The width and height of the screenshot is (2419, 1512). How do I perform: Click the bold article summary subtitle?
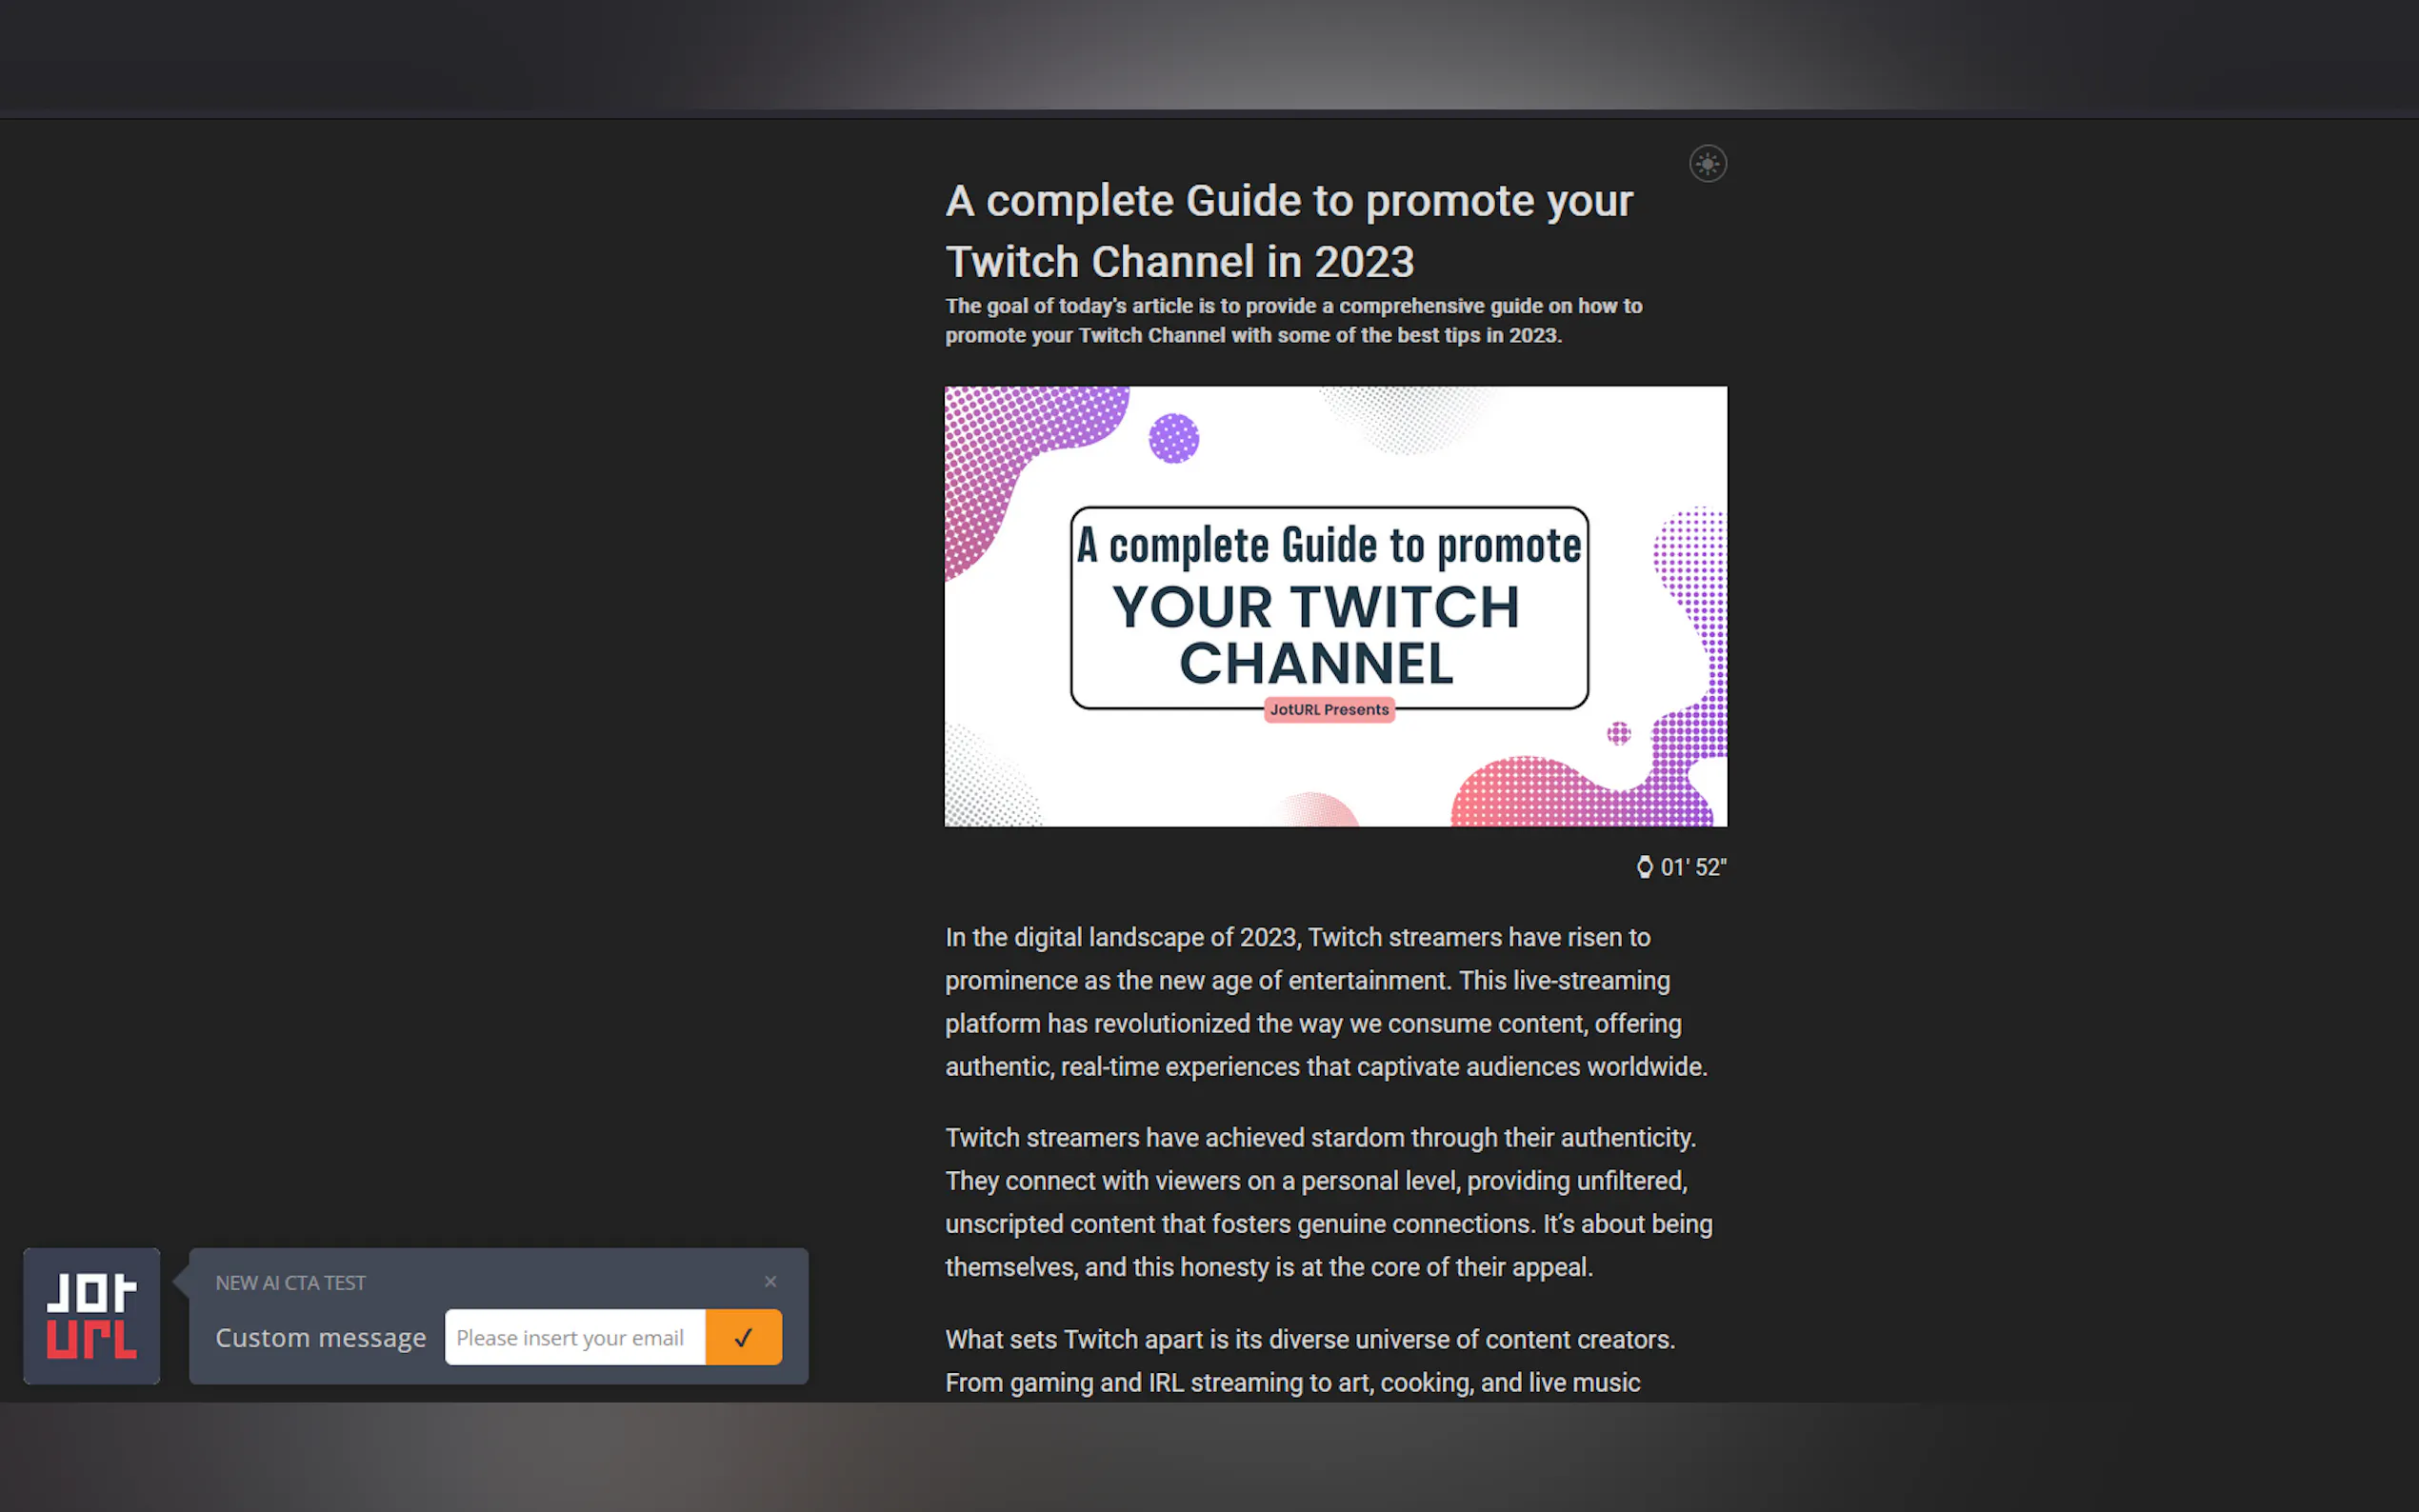coord(1293,320)
